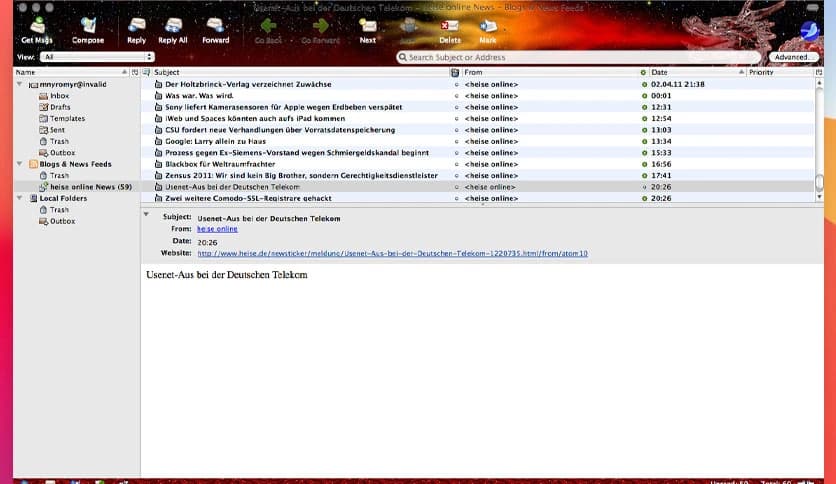
Task: Click the message list scroll down arrow
Action: [819, 197]
